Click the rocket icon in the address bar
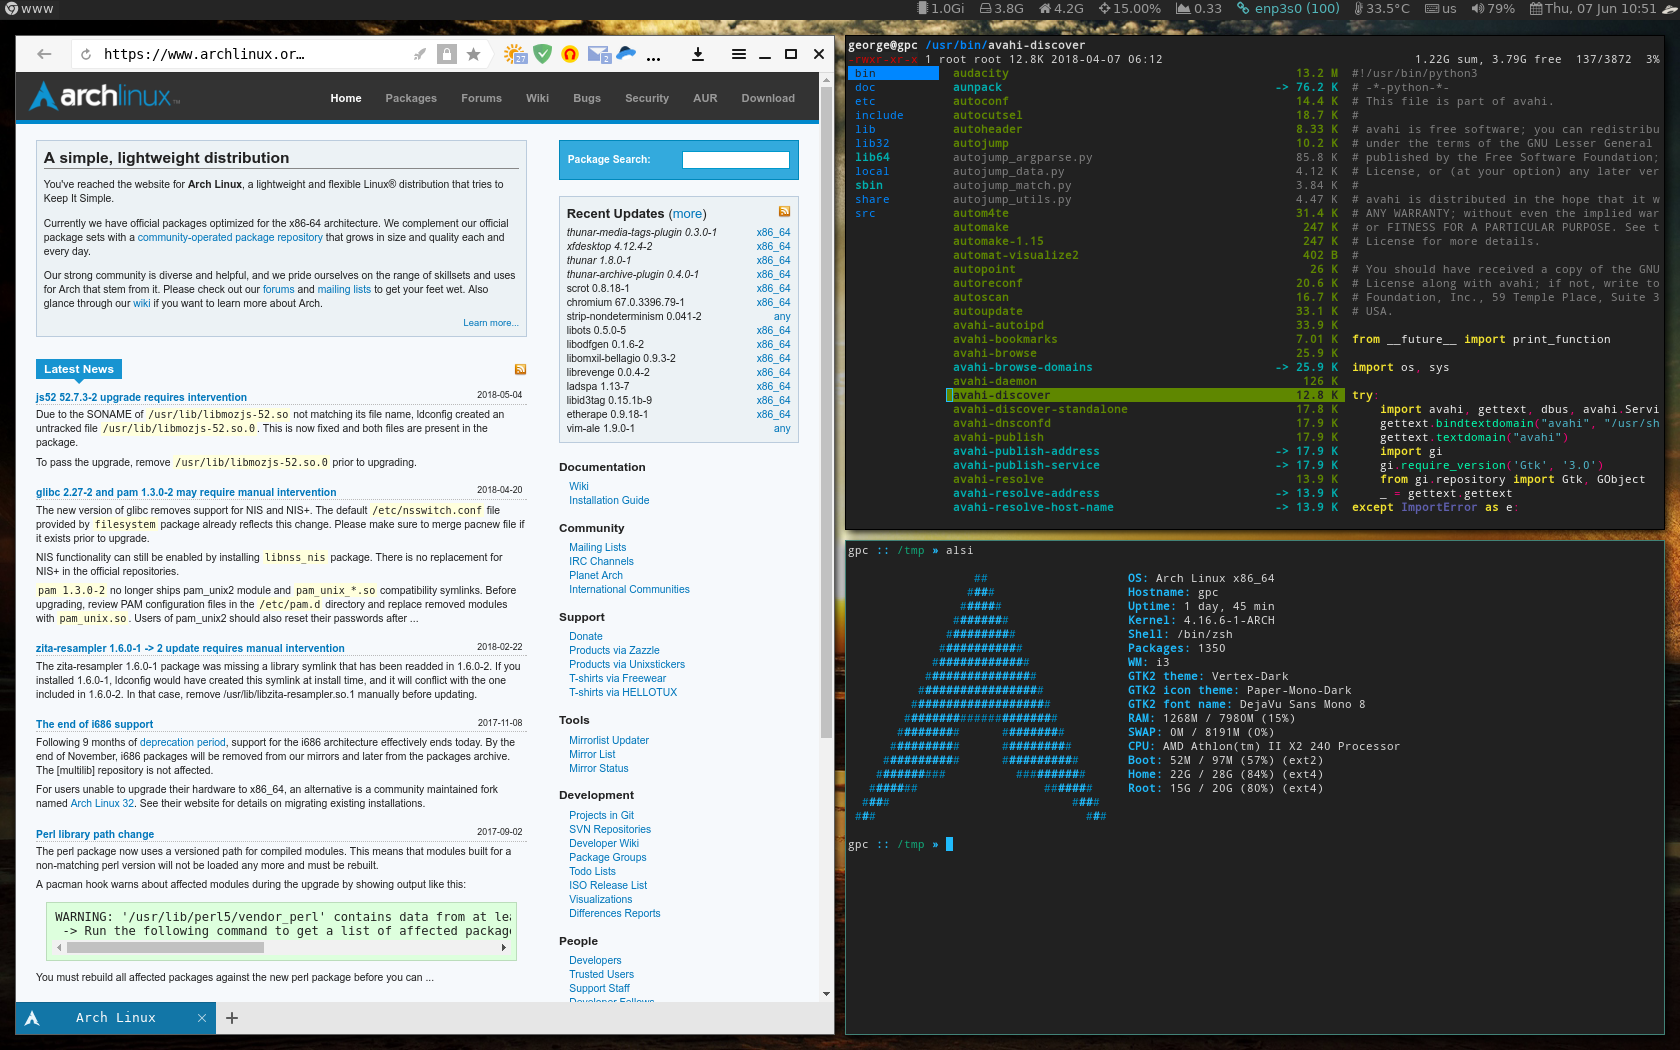This screenshot has width=1680, height=1050. [x=420, y=54]
